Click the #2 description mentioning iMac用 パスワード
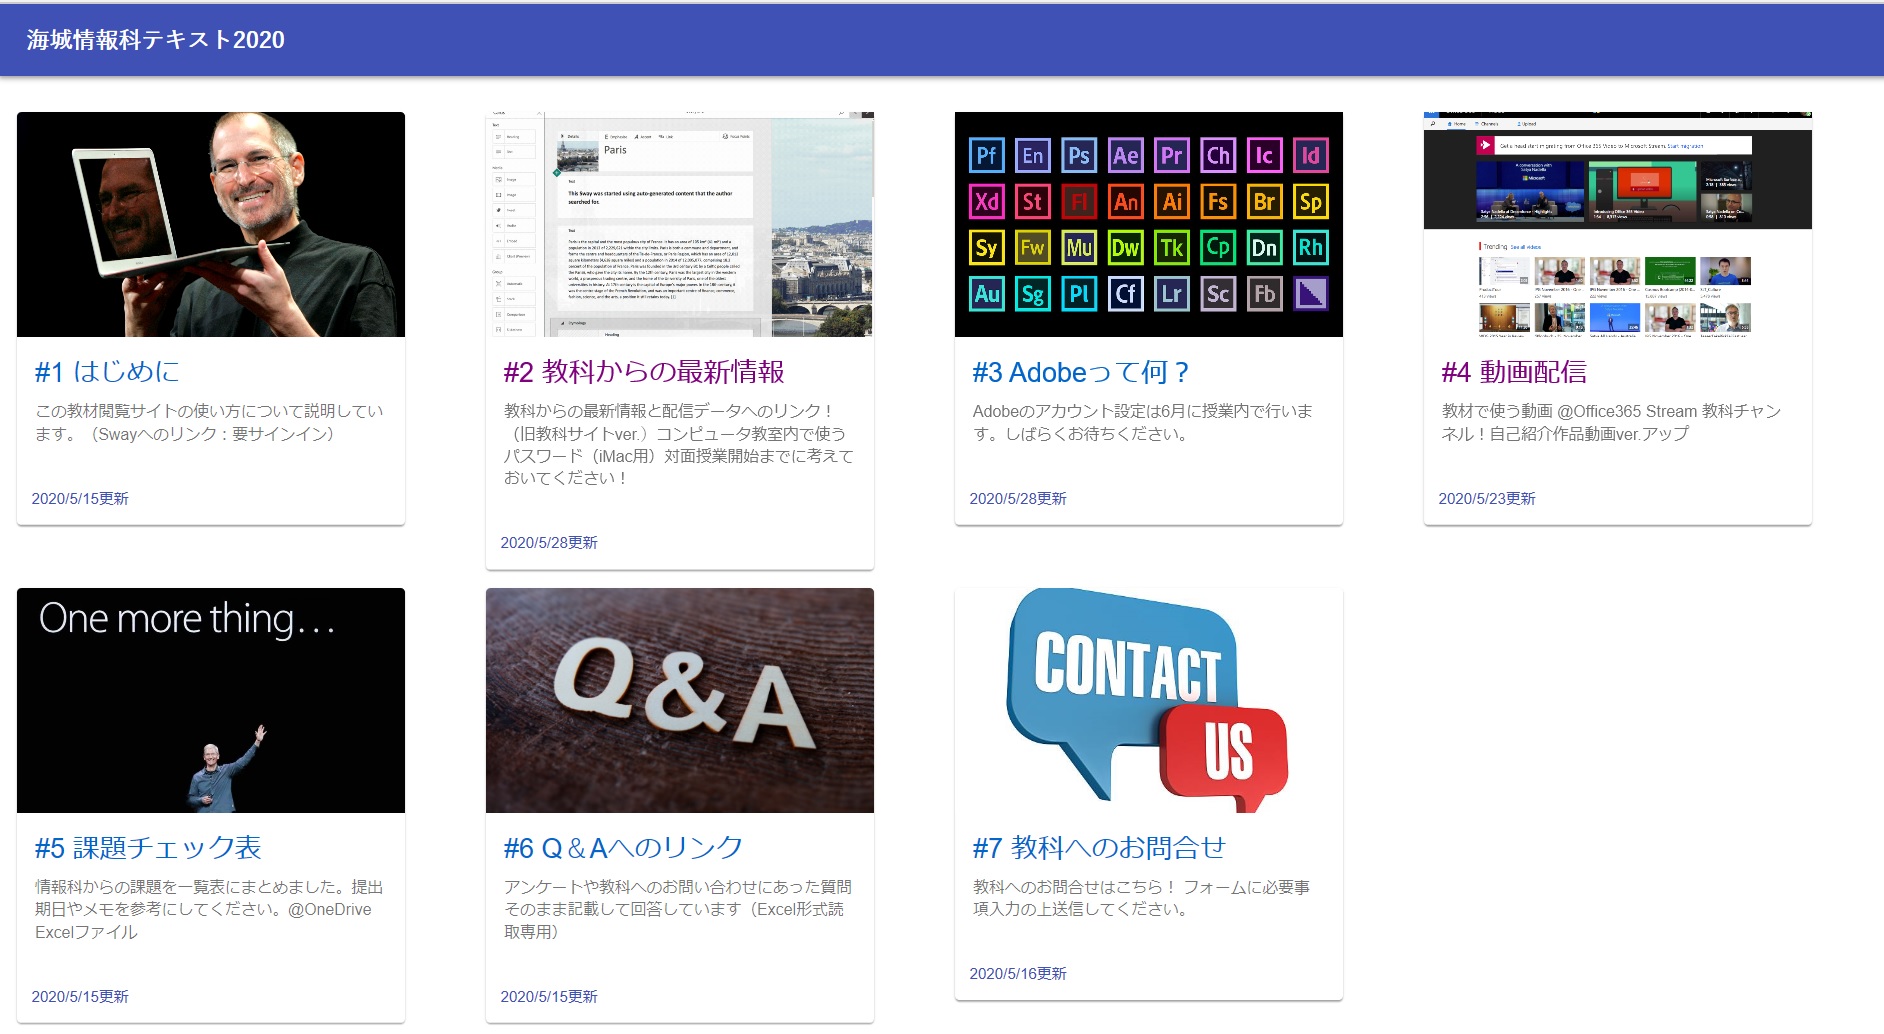 678,444
